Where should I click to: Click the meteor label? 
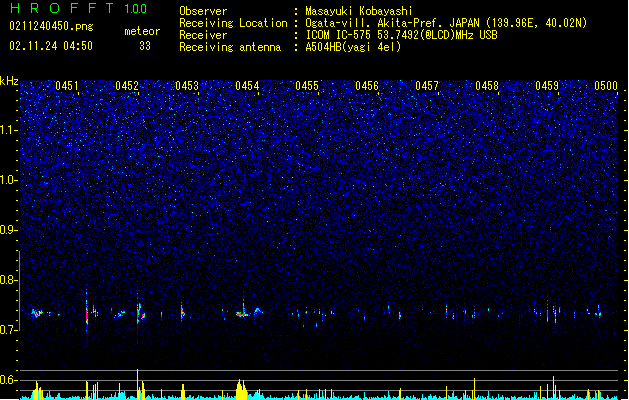pyautogui.click(x=142, y=31)
